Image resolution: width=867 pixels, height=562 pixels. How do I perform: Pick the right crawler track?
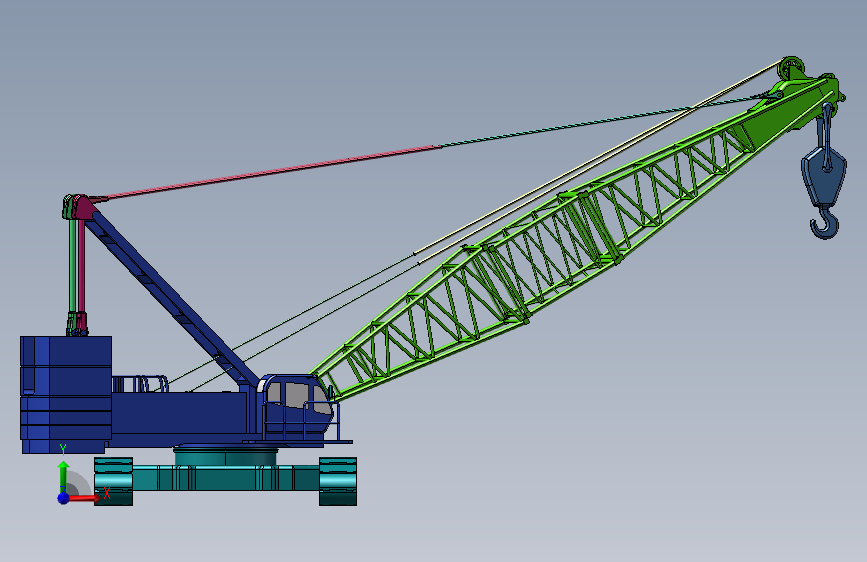point(338,481)
